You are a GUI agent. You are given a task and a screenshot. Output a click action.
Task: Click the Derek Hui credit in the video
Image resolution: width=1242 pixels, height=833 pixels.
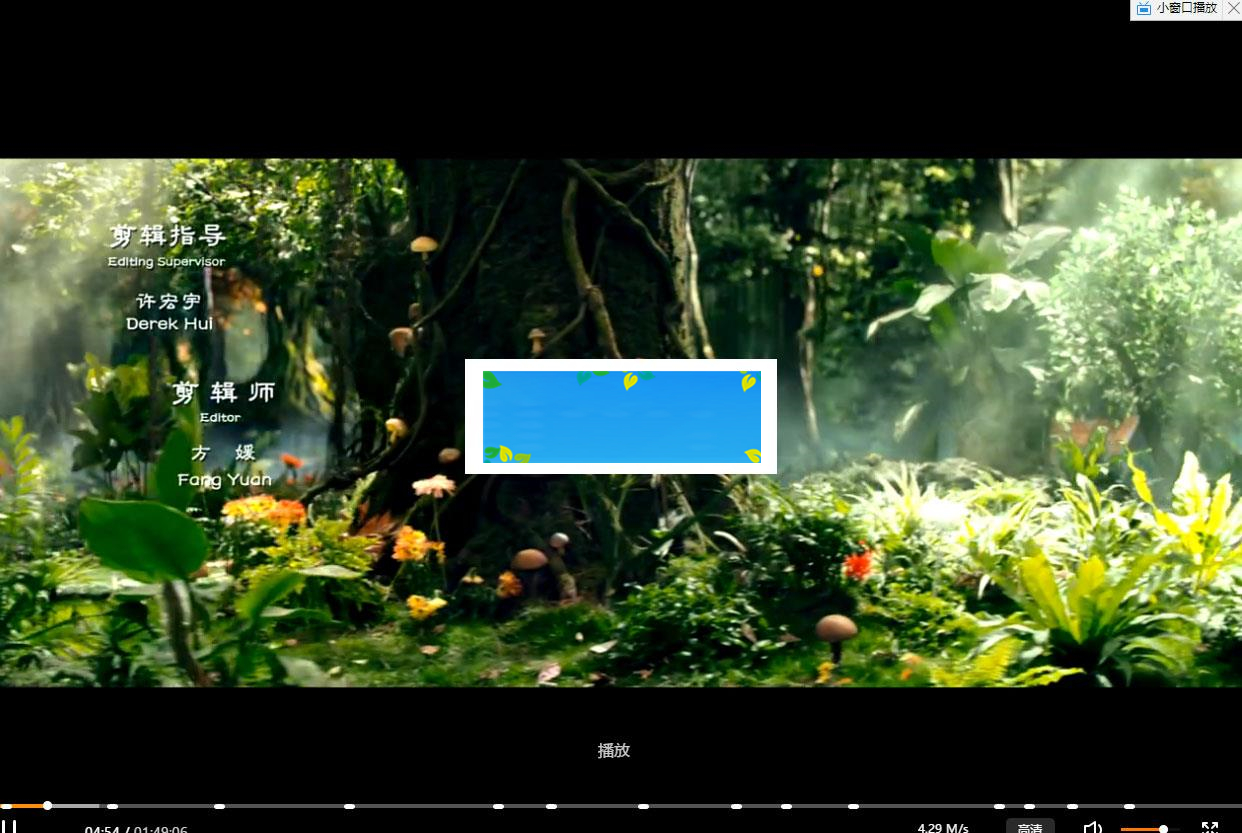[169, 324]
